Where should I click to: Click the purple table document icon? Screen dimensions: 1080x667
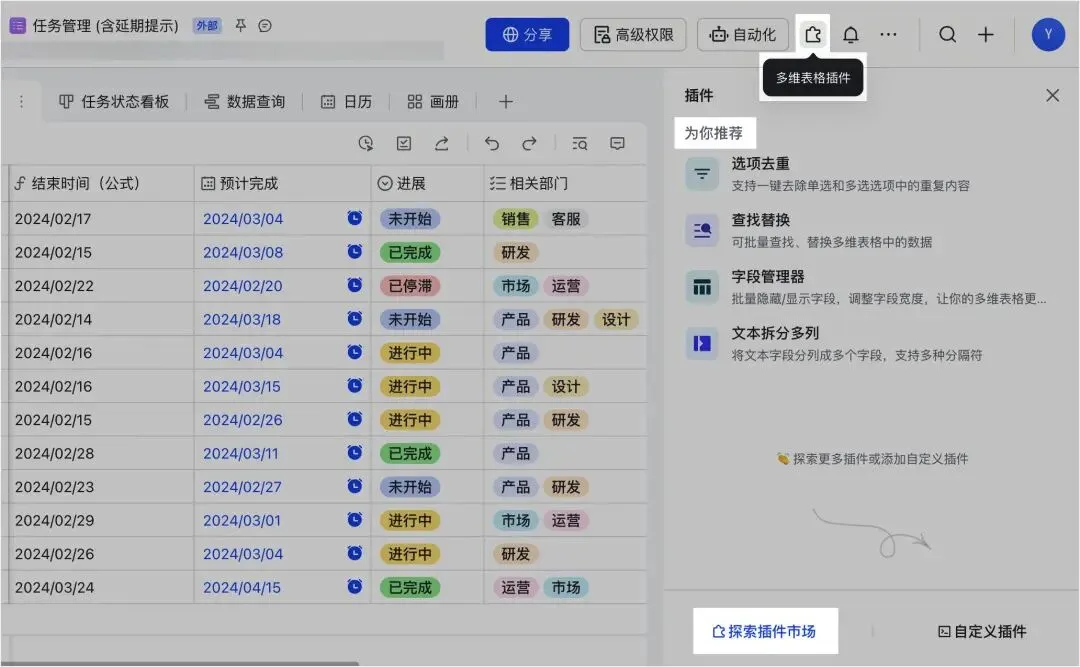tap(17, 25)
